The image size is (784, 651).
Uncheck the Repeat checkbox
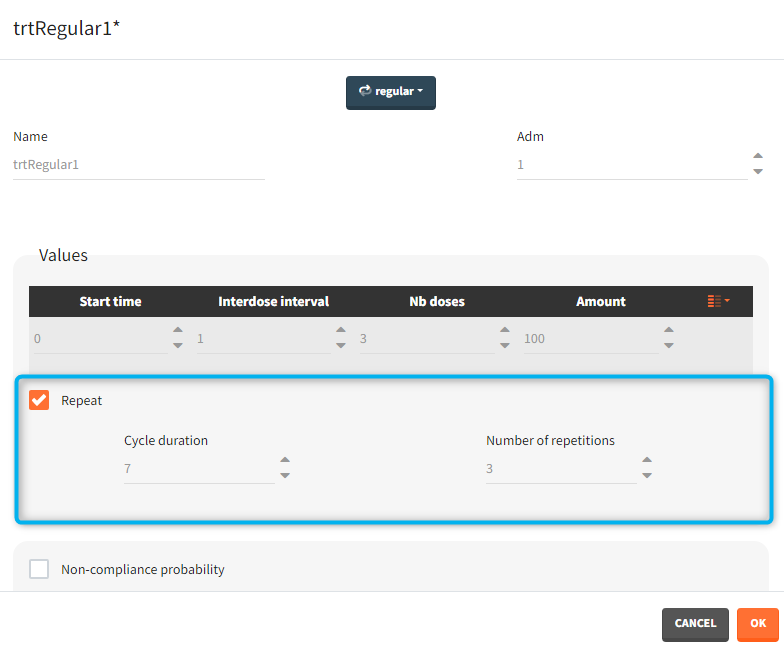click(x=39, y=400)
